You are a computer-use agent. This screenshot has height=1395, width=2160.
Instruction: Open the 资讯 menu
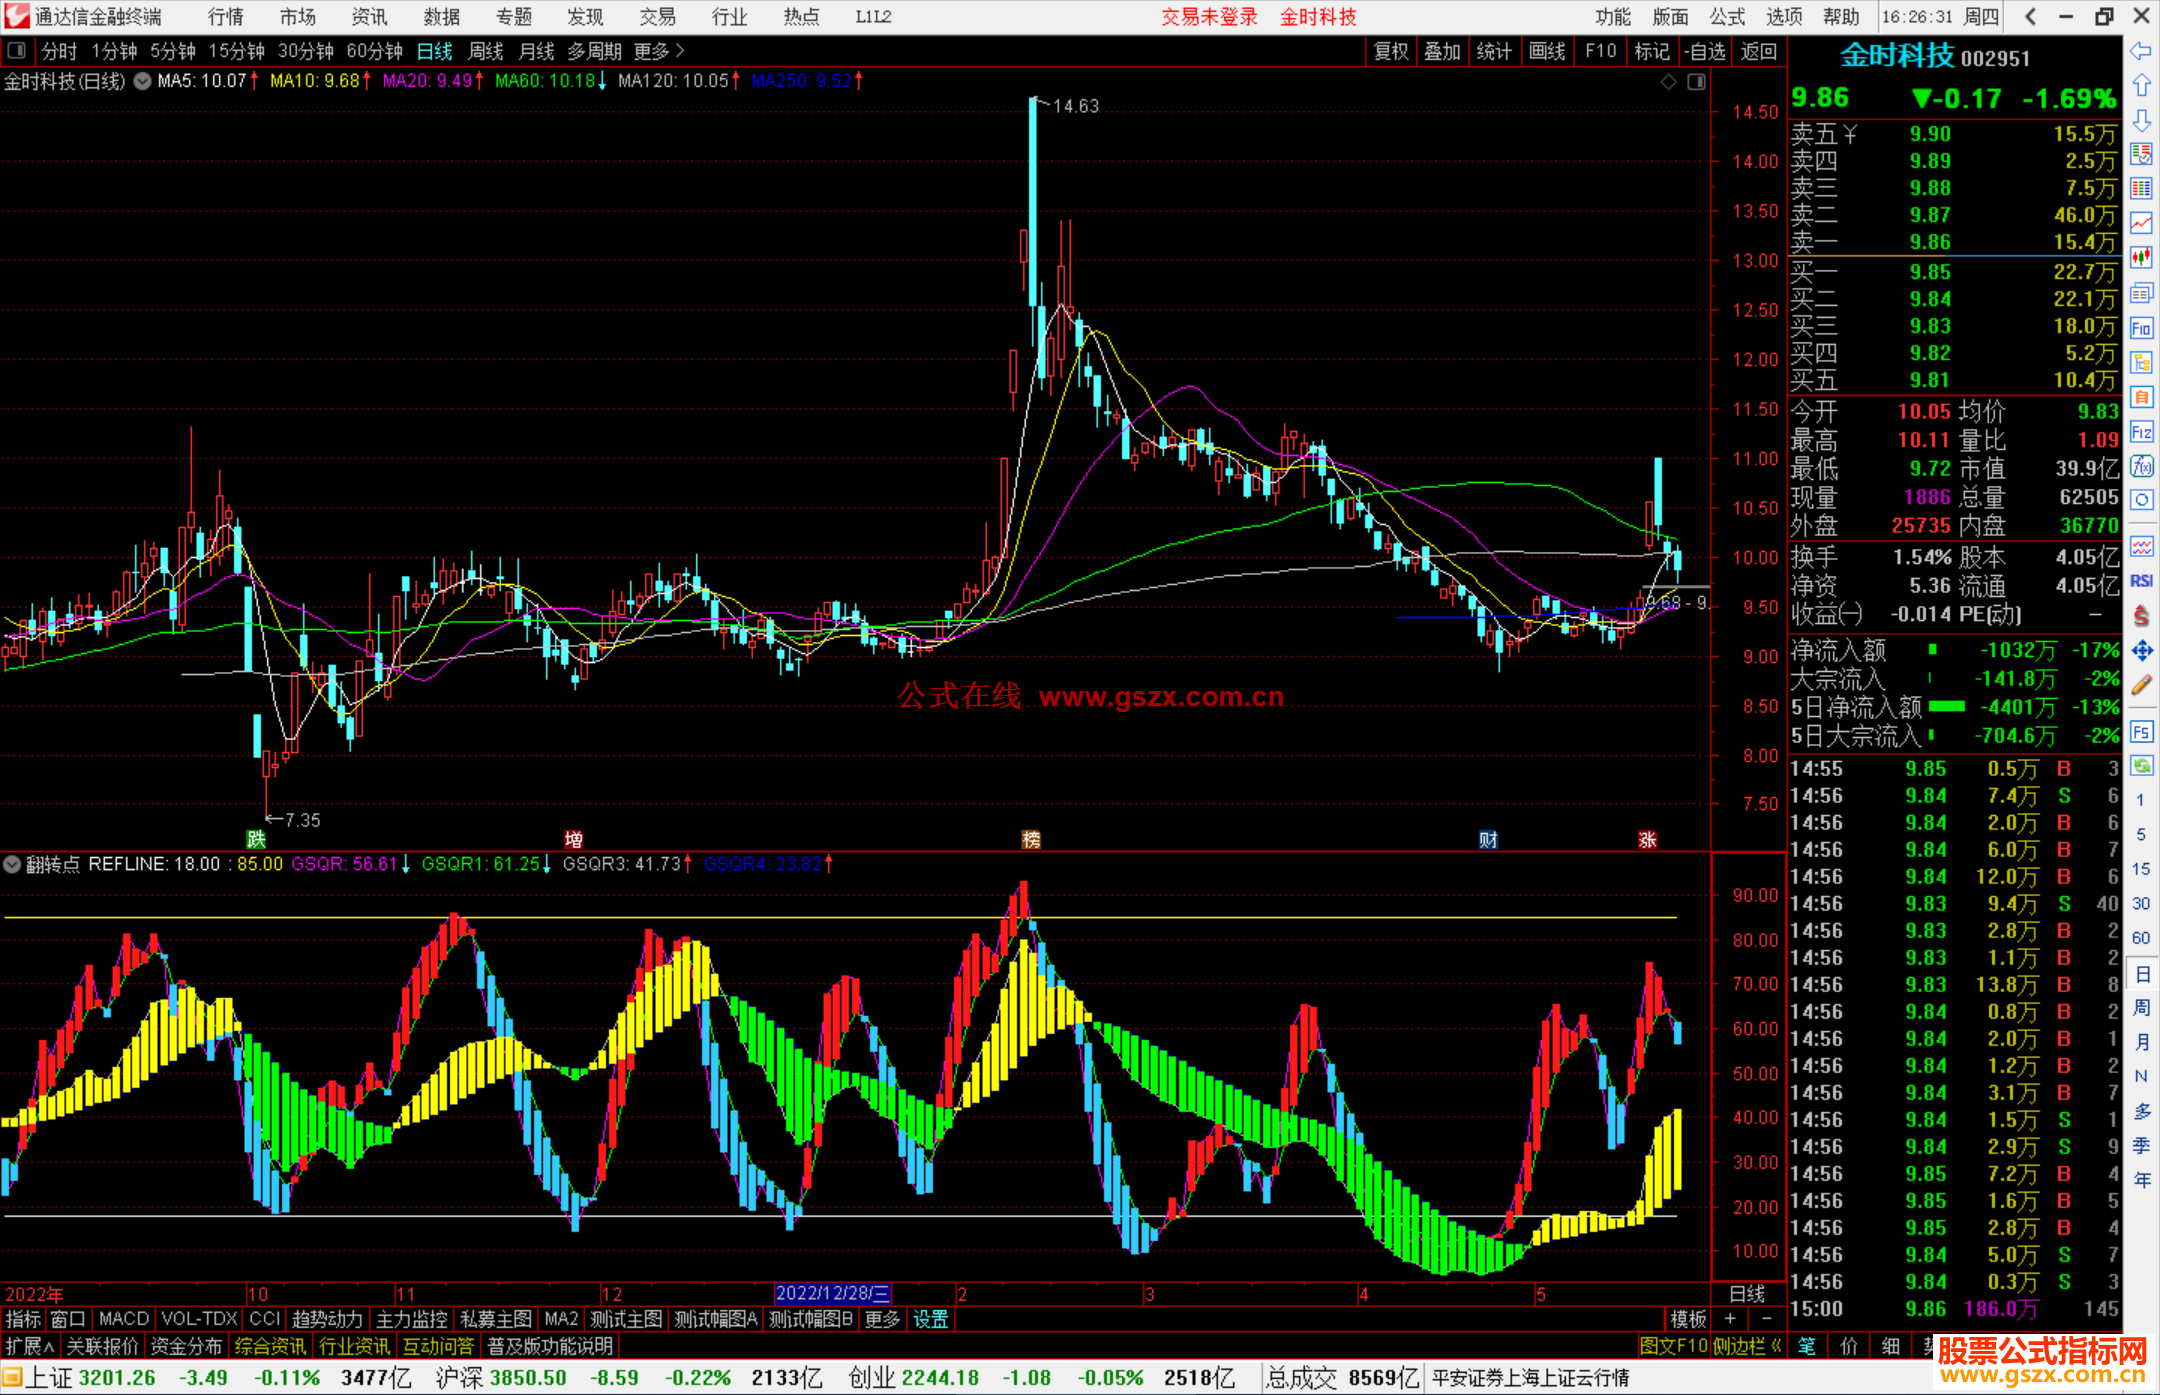tap(370, 17)
